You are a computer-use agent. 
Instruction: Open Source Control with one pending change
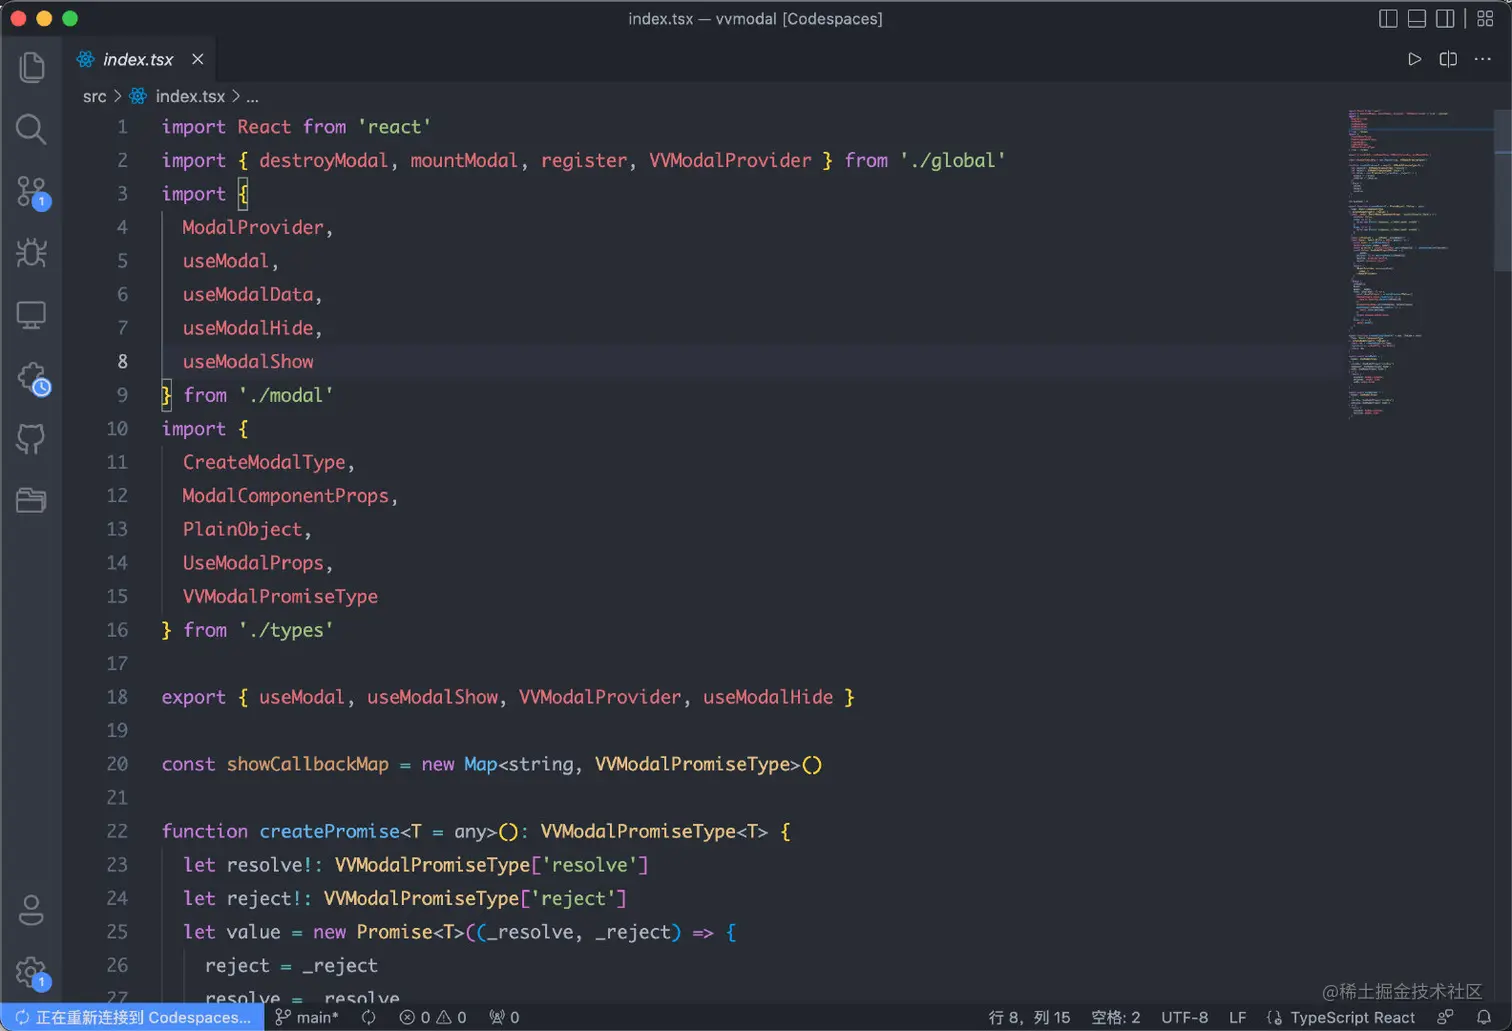(31, 191)
